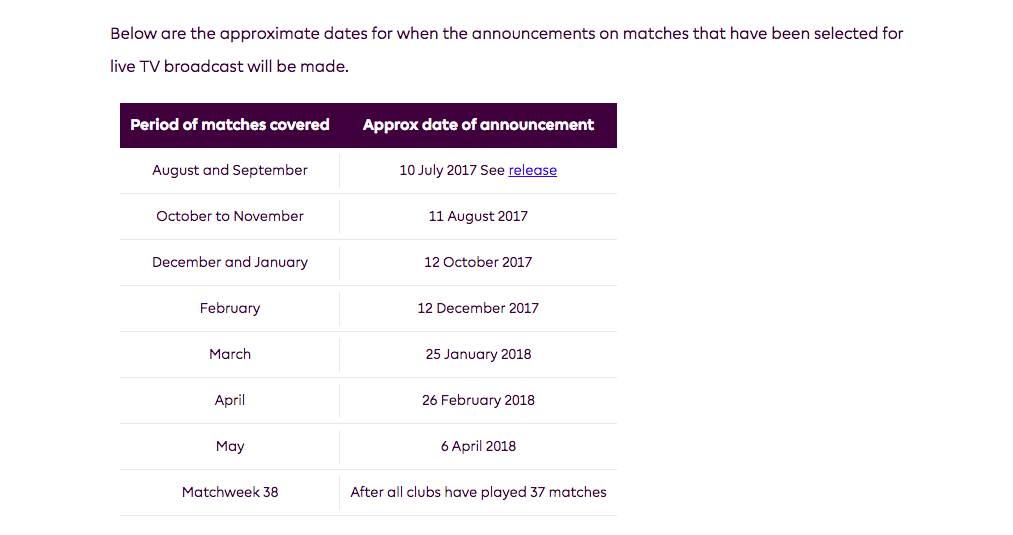The height and width of the screenshot is (535, 1013).
Task: Click the 'Approx date of announcement' header
Action: coord(478,125)
